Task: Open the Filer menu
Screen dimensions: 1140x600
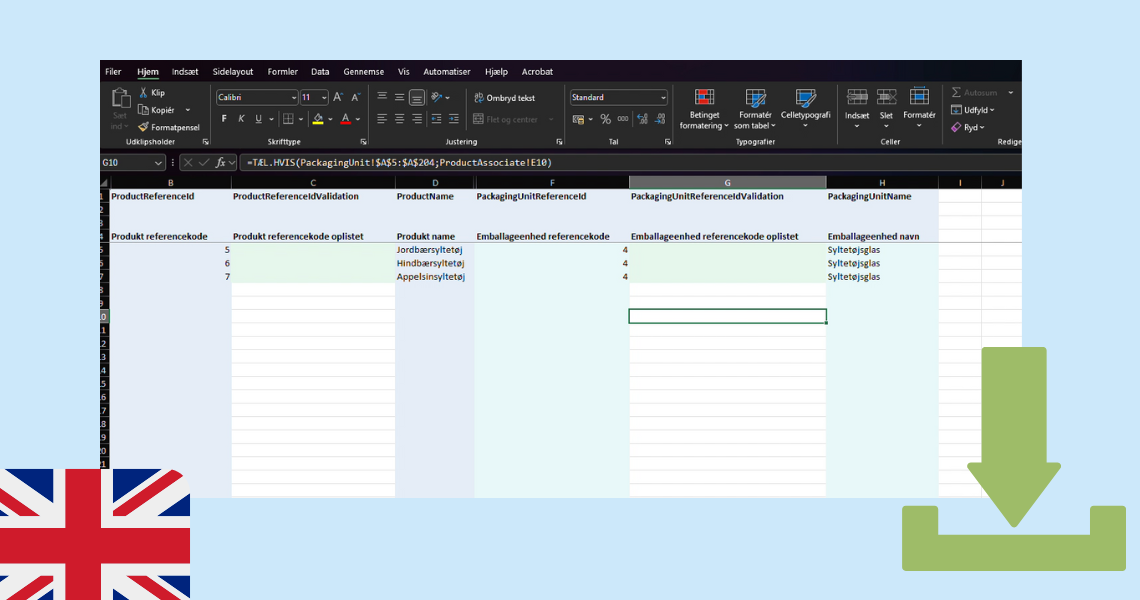Action: click(x=113, y=72)
